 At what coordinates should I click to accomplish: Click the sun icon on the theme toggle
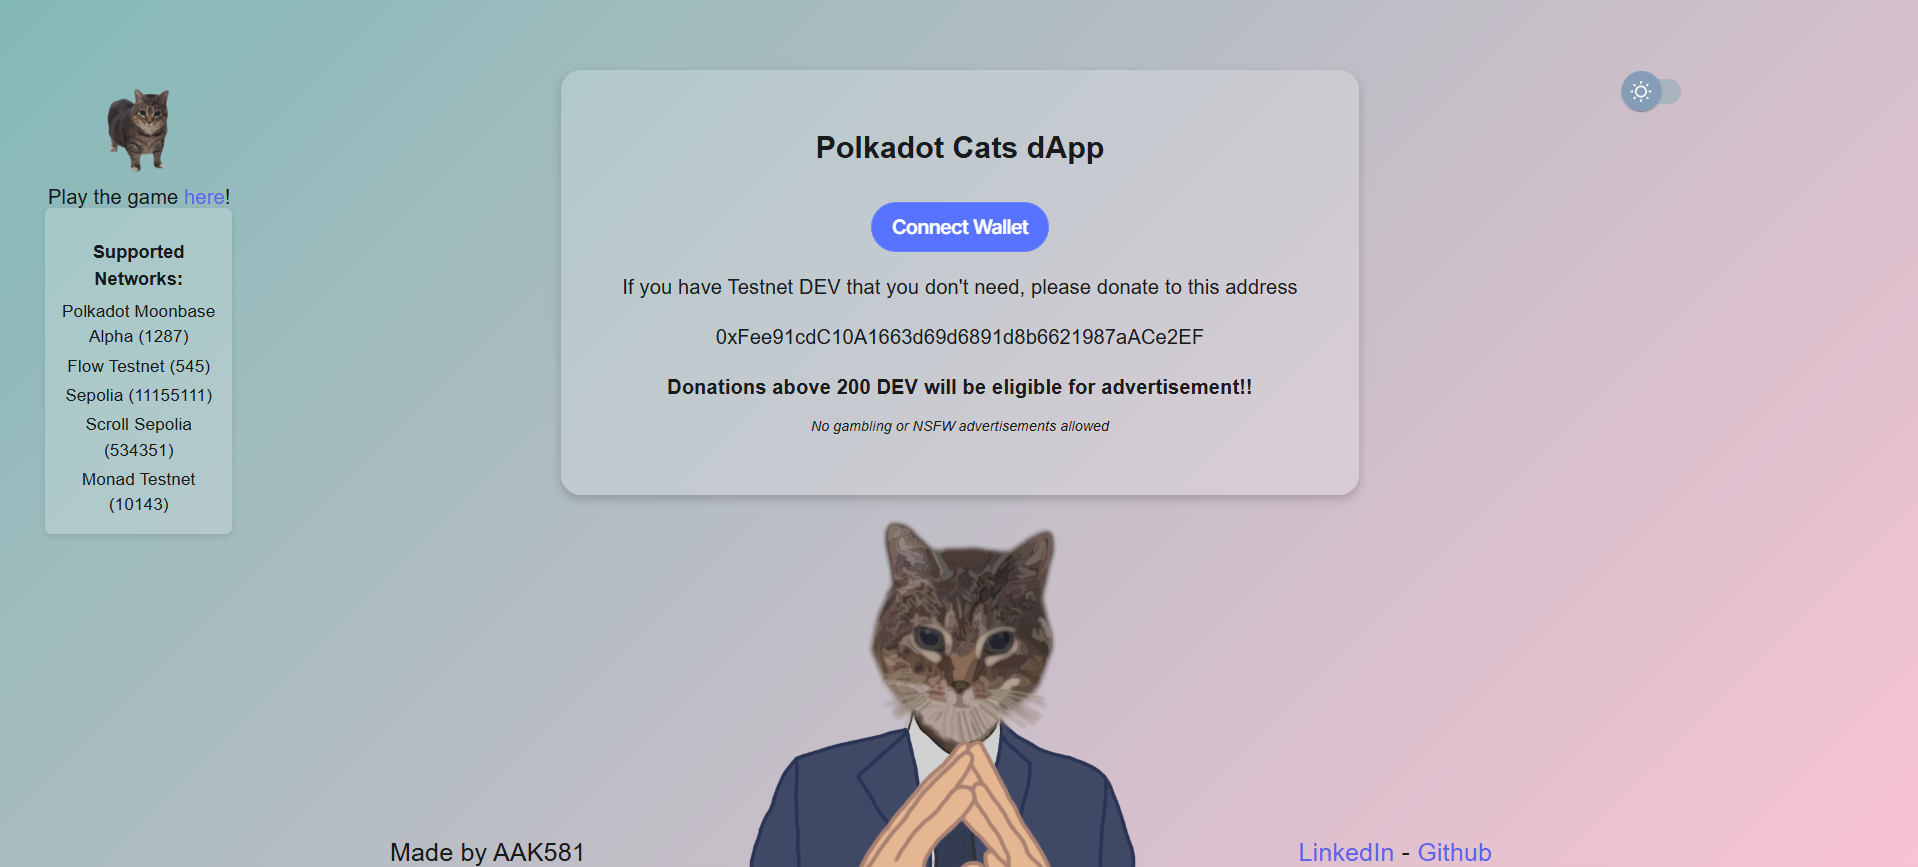(1641, 92)
